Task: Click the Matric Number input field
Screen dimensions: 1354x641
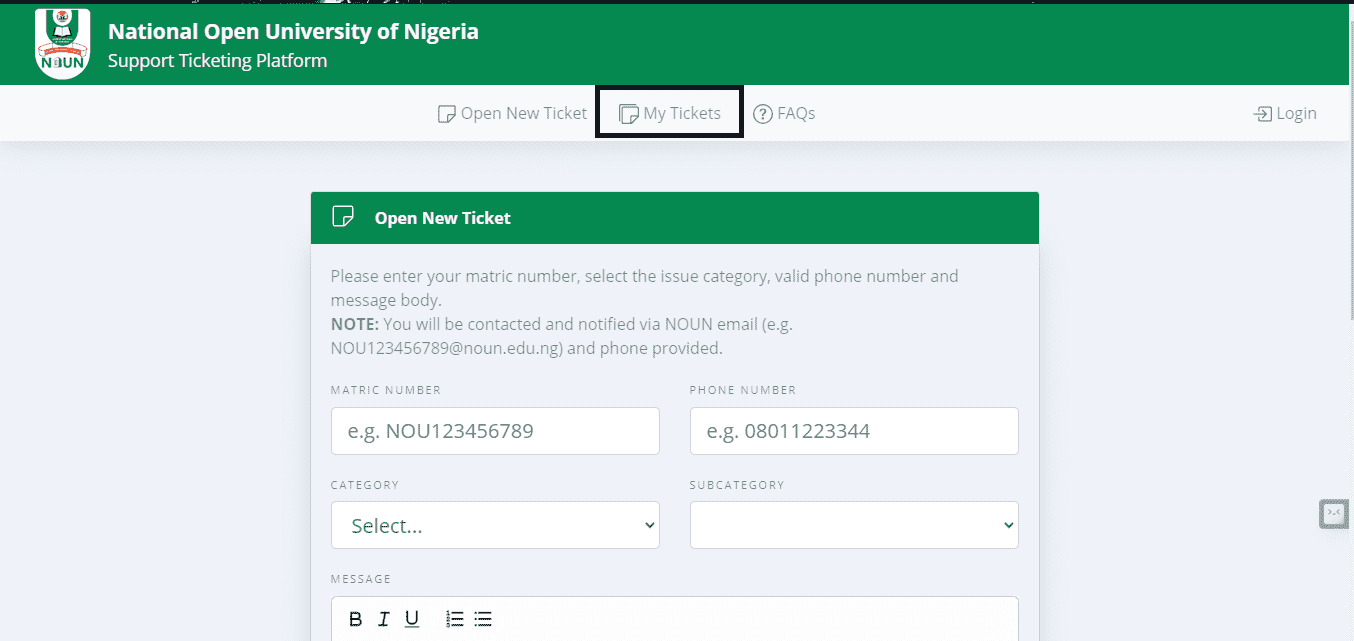Action: pyautogui.click(x=495, y=431)
